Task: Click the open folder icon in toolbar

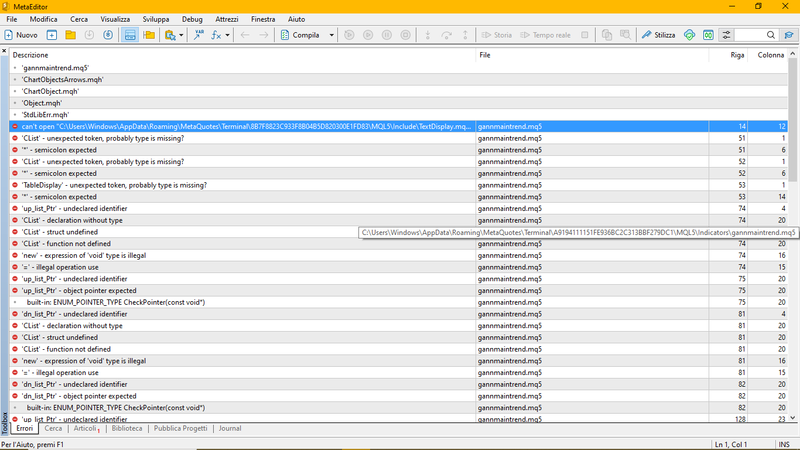Action: tap(70, 35)
